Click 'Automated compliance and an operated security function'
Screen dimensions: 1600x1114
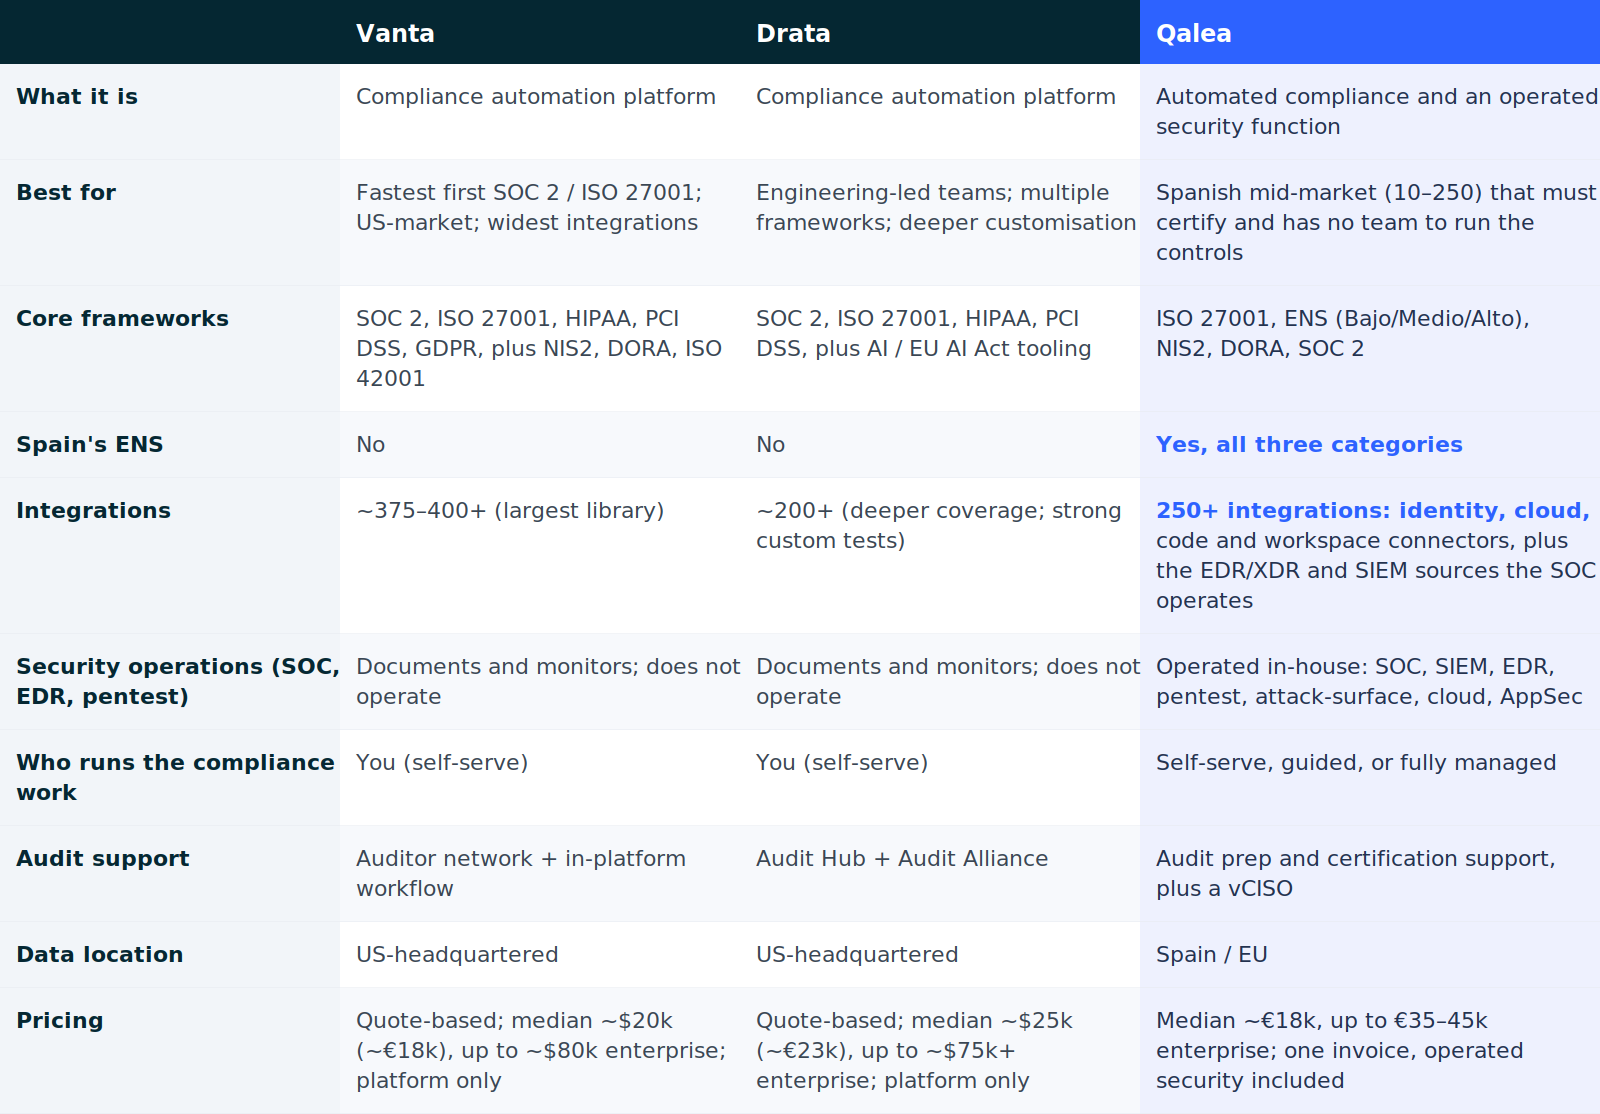(1377, 111)
